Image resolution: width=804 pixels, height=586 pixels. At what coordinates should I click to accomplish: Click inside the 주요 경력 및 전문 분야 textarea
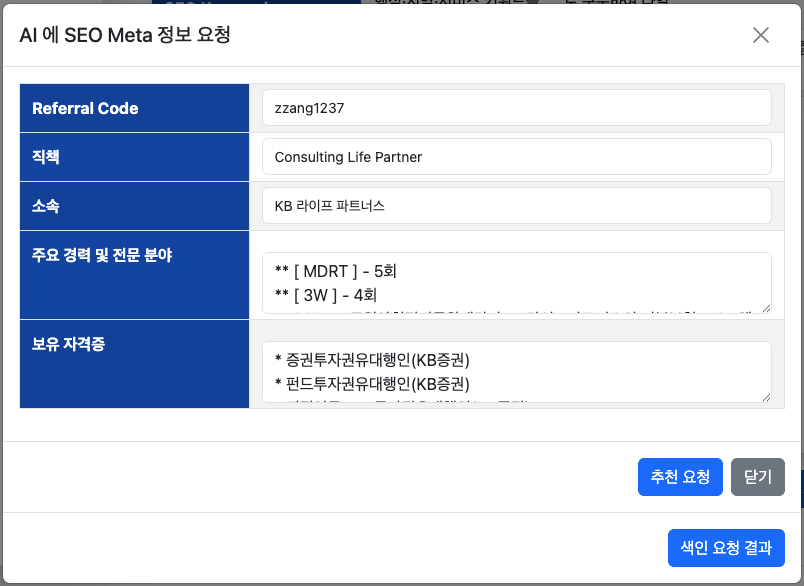tap(516, 282)
